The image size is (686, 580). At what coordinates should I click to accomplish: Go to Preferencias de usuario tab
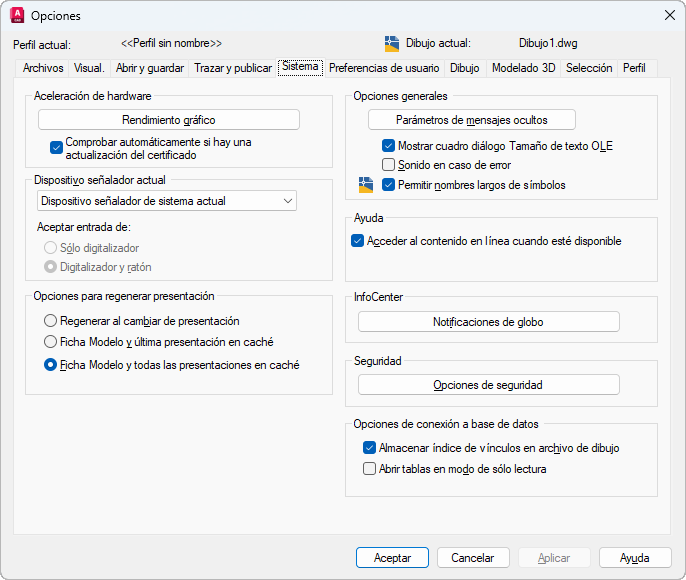tap(384, 68)
